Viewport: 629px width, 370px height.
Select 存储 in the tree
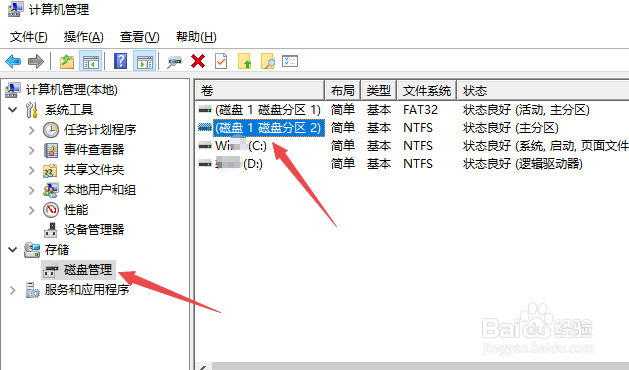click(x=57, y=250)
